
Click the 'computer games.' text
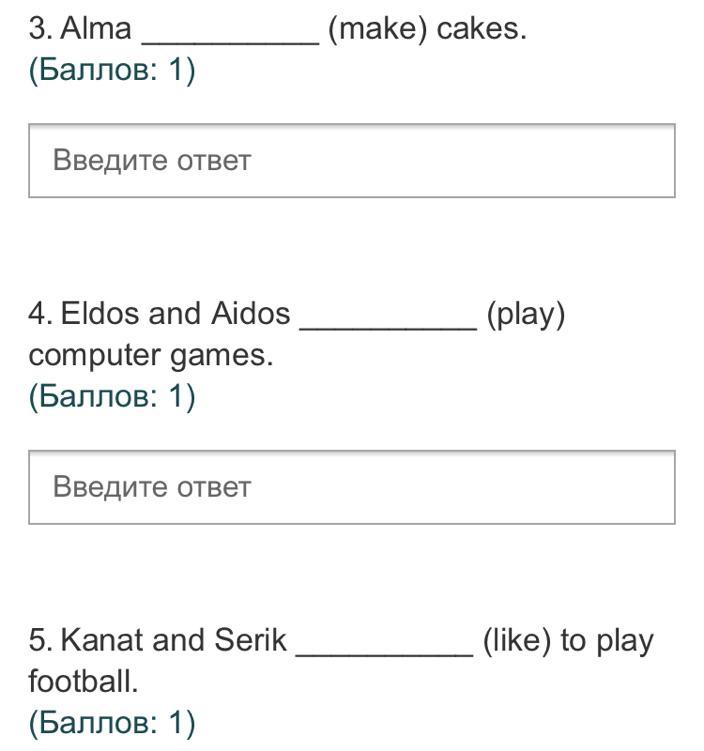150,356
